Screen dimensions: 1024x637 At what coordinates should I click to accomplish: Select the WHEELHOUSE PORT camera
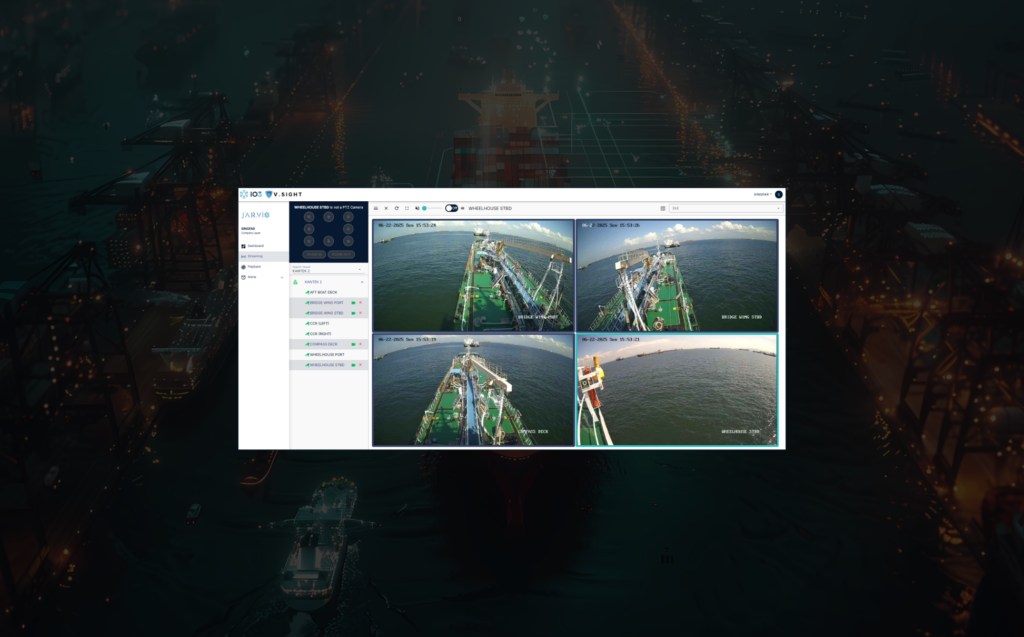click(327, 354)
